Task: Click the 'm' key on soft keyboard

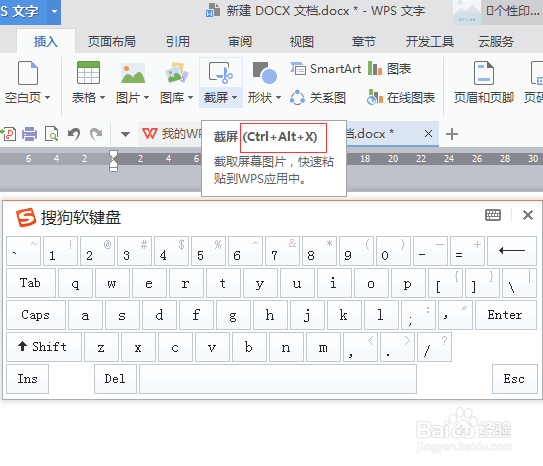Action: (x=323, y=347)
